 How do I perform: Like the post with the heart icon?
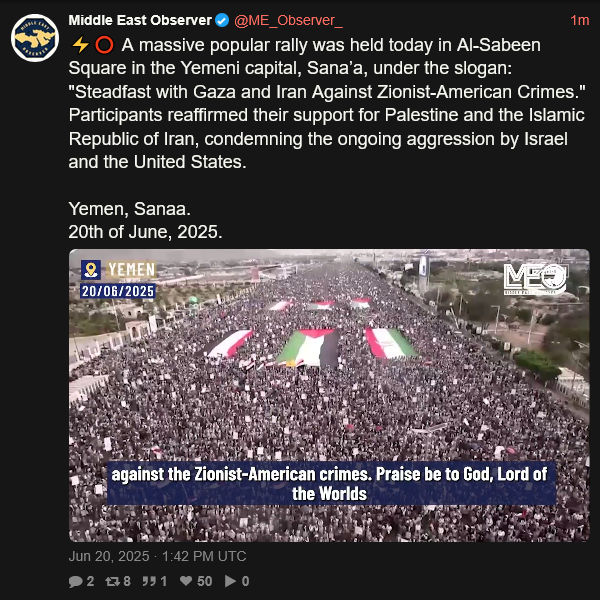(186, 581)
